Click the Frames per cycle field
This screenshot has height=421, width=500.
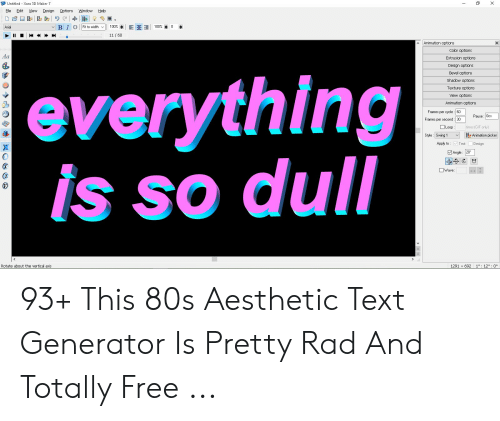coord(460,112)
